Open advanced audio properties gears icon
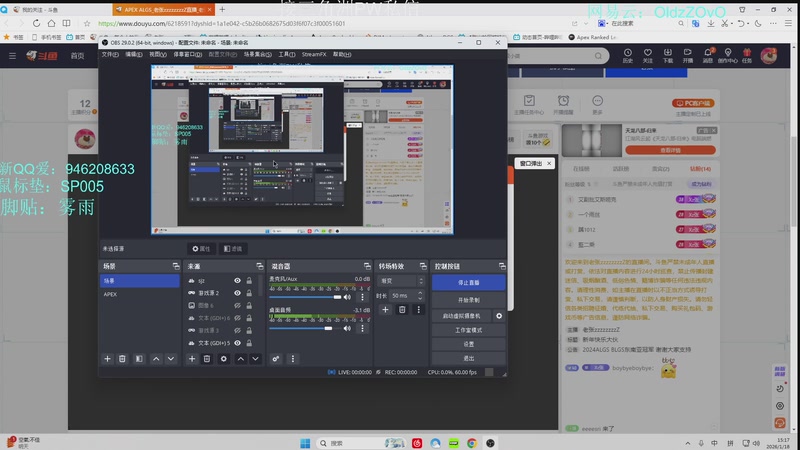Viewport: 800px width, 450px height. click(276, 358)
